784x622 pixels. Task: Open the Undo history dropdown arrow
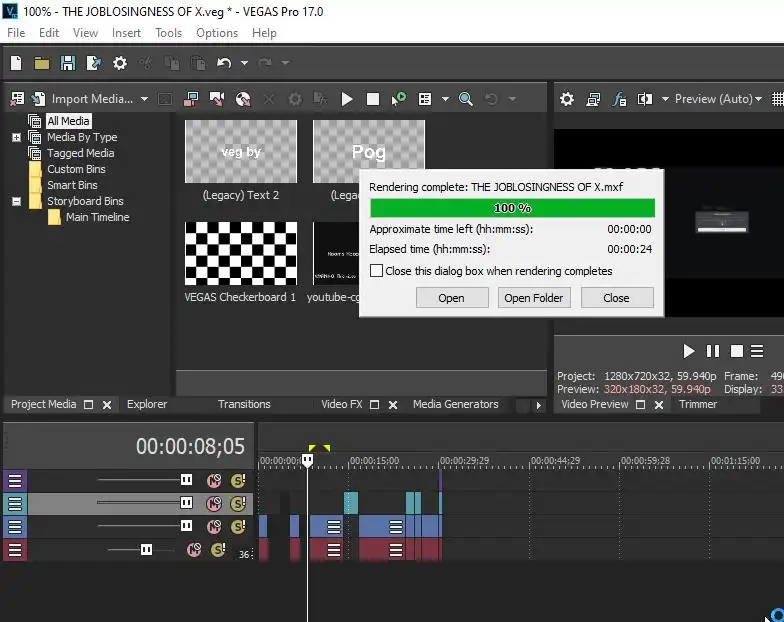pos(244,63)
